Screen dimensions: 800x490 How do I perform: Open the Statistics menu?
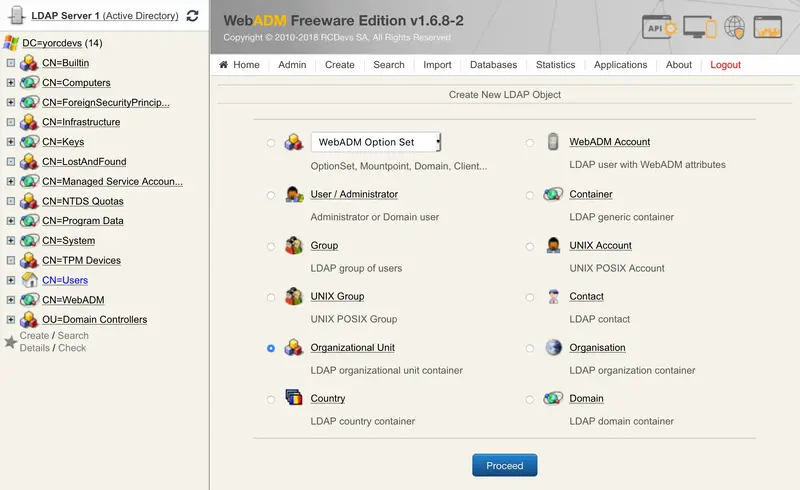pos(556,65)
